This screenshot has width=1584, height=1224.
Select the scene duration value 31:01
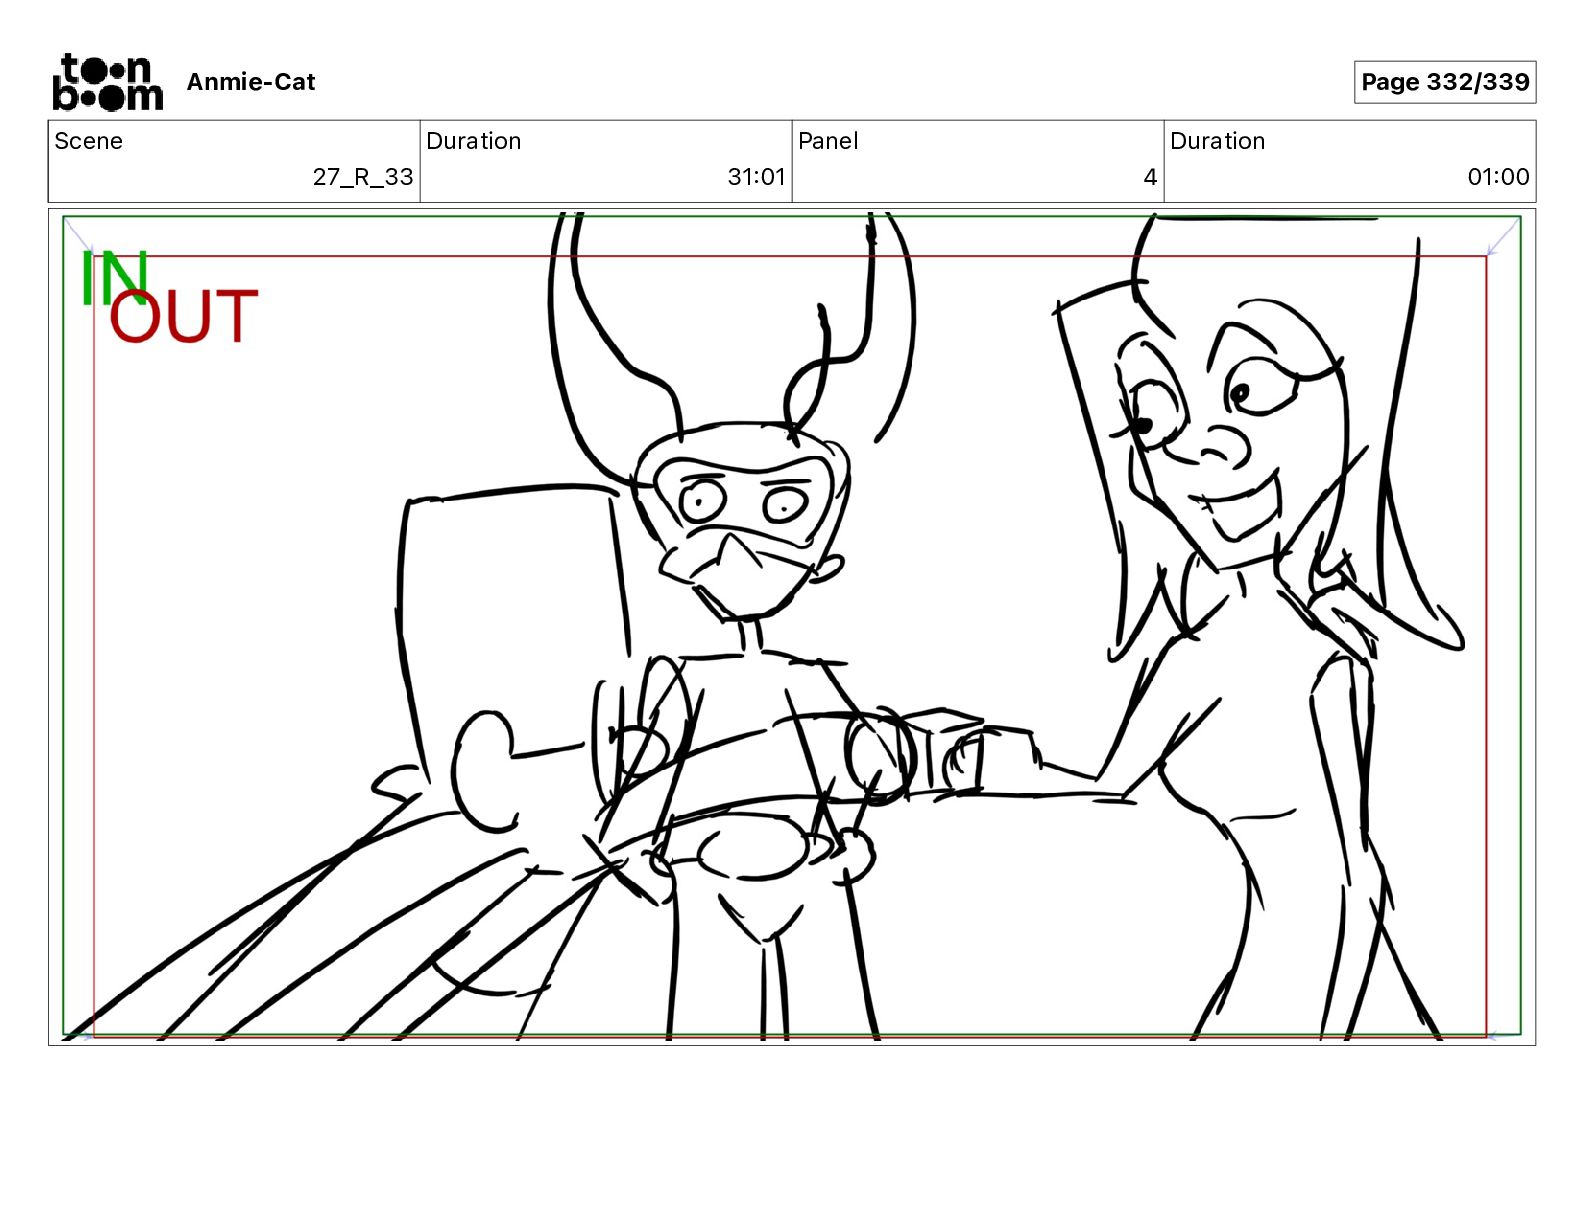[757, 177]
